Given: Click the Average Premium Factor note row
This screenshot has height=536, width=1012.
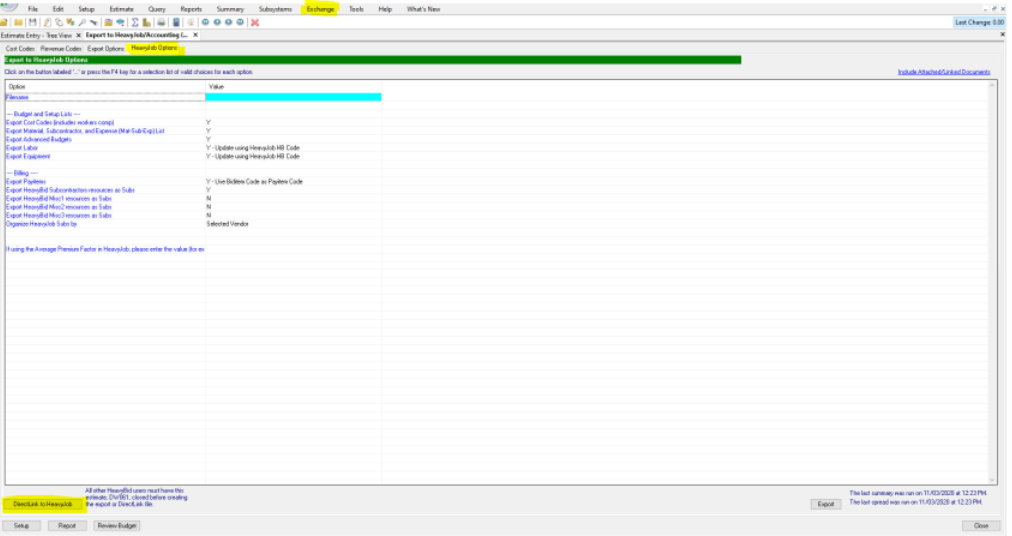Looking at the screenshot, I should click(105, 249).
